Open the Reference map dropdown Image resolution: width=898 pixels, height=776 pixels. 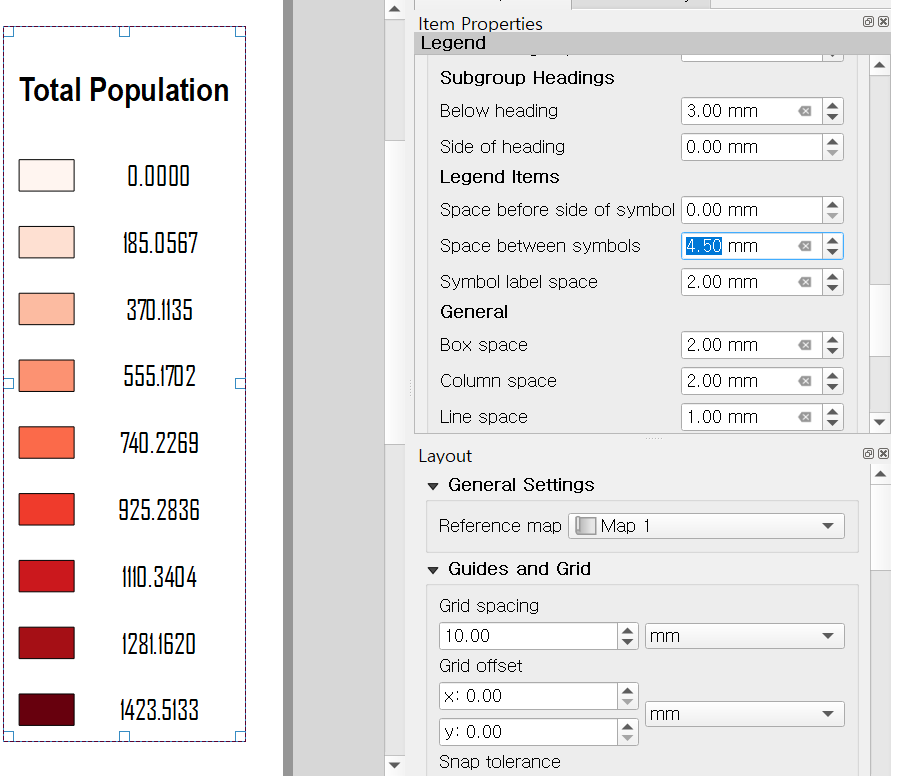(706, 526)
